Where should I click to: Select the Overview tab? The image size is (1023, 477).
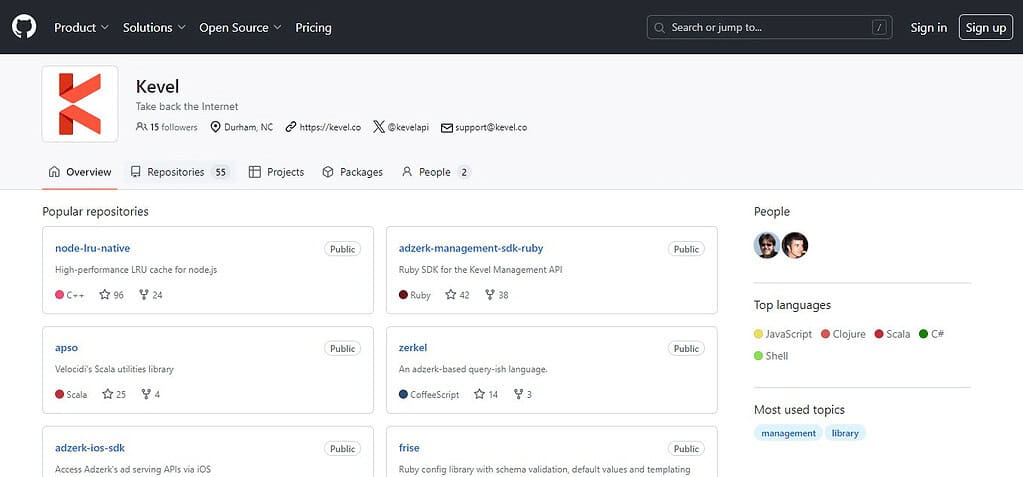pos(80,172)
